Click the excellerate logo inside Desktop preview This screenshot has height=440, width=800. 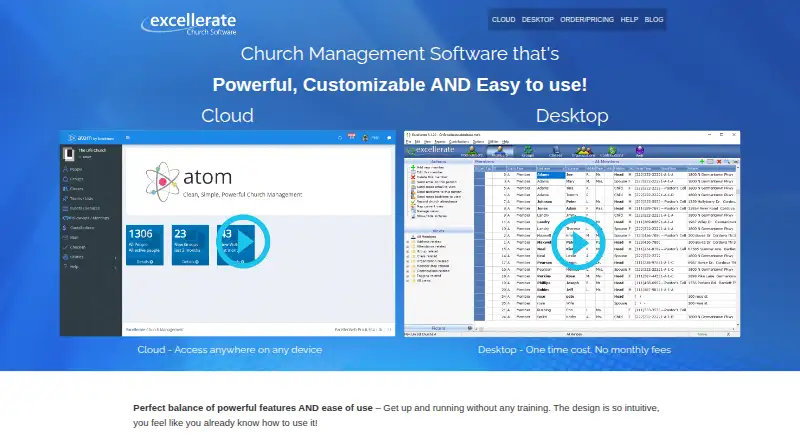click(430, 150)
